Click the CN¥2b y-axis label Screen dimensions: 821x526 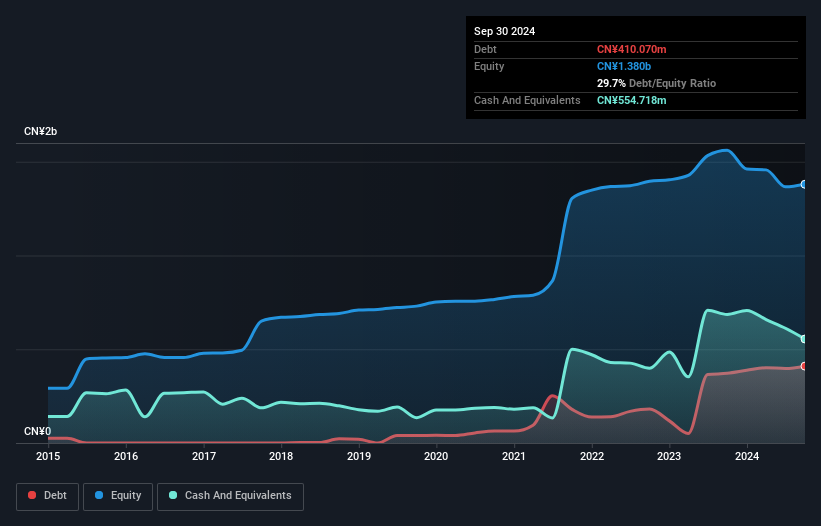pyautogui.click(x=40, y=131)
